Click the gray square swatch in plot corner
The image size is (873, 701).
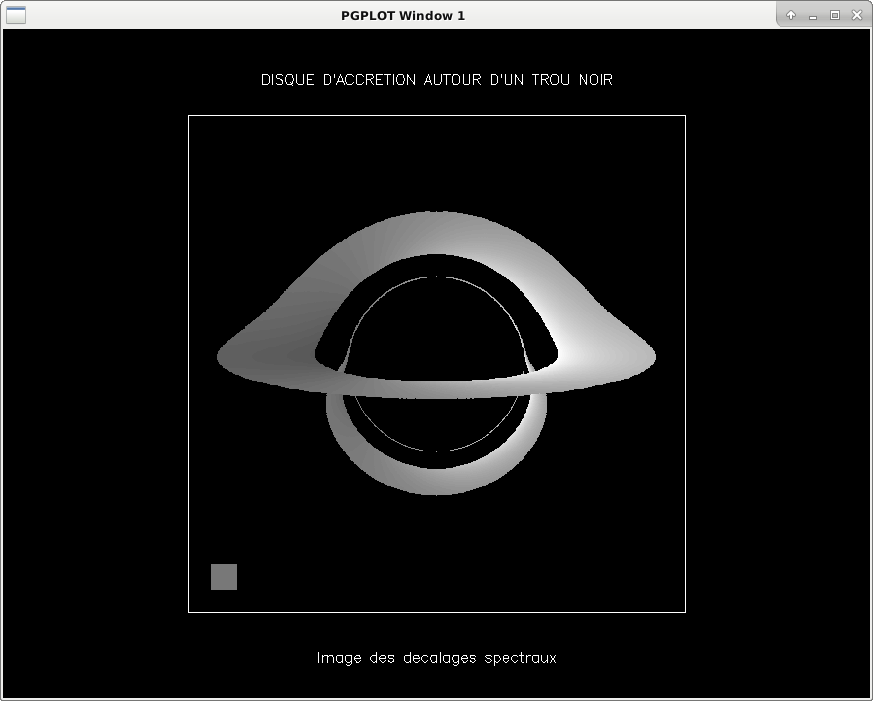224,577
